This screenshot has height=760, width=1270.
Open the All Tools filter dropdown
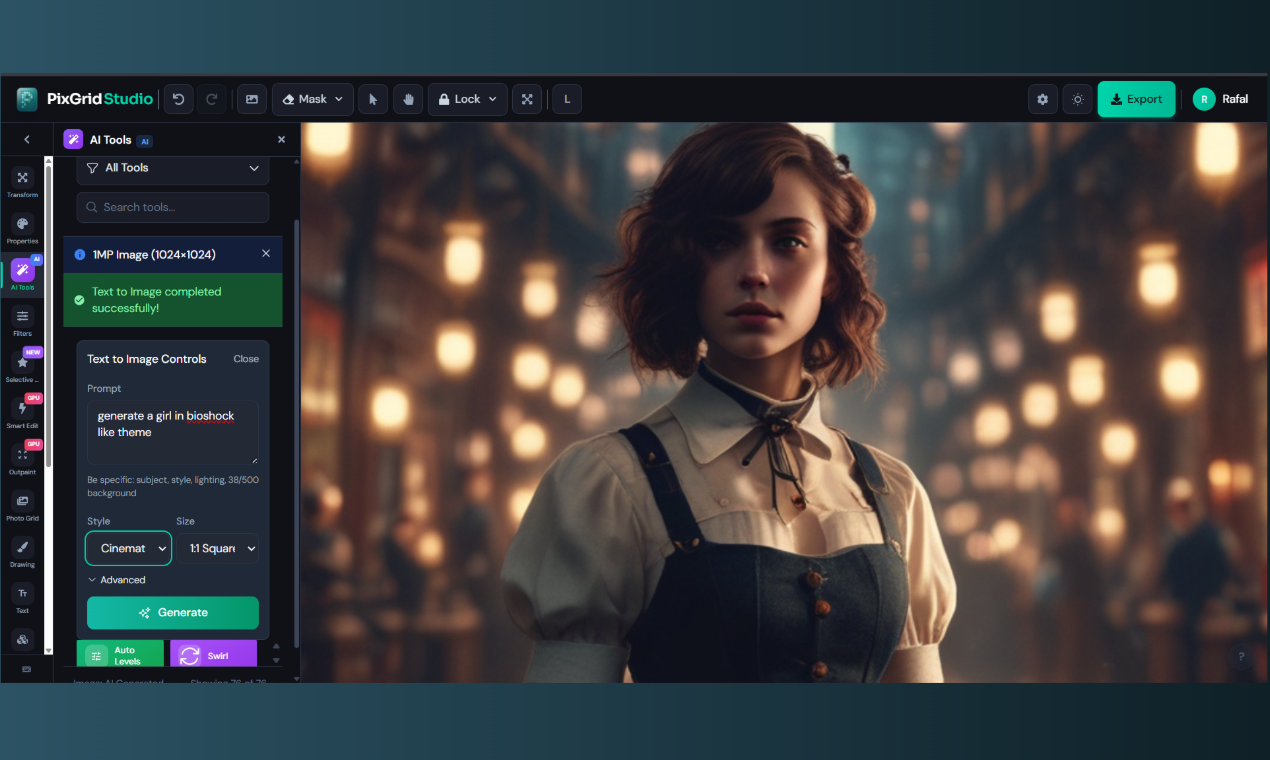[172, 167]
